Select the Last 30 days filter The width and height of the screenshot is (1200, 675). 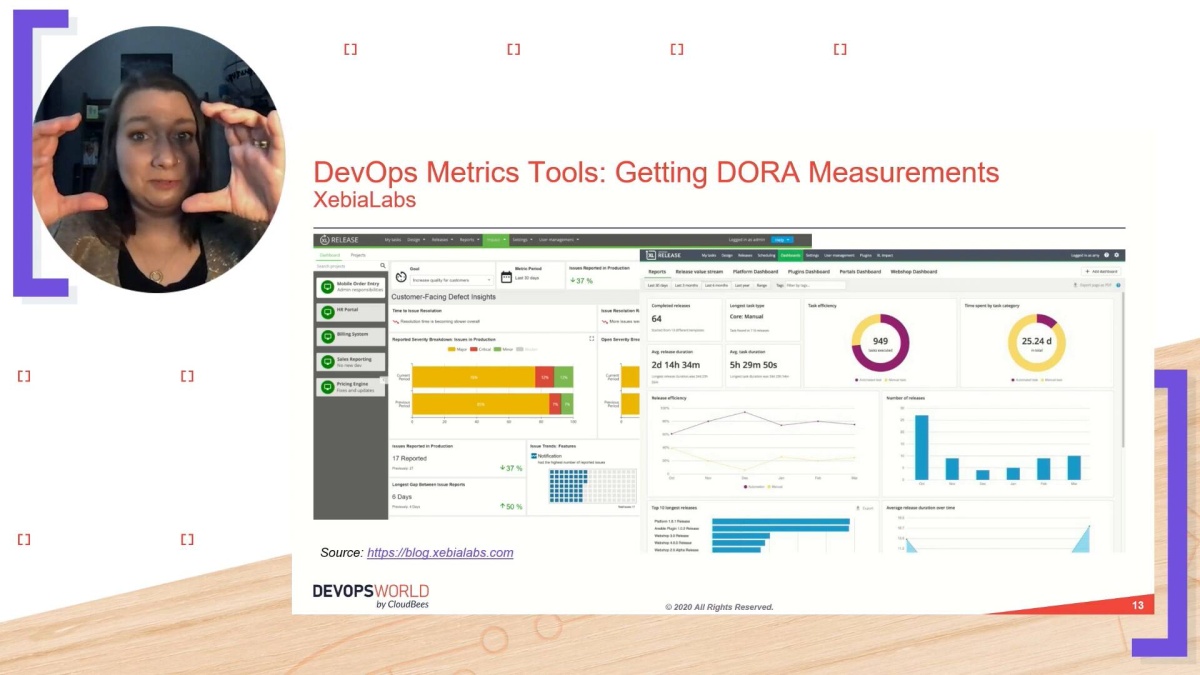point(658,285)
